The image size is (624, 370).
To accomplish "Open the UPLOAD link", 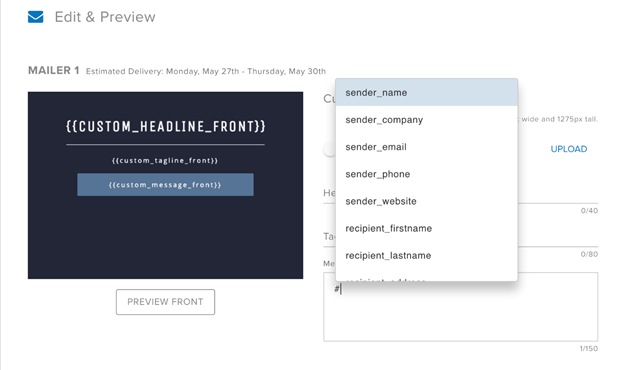I will [569, 149].
